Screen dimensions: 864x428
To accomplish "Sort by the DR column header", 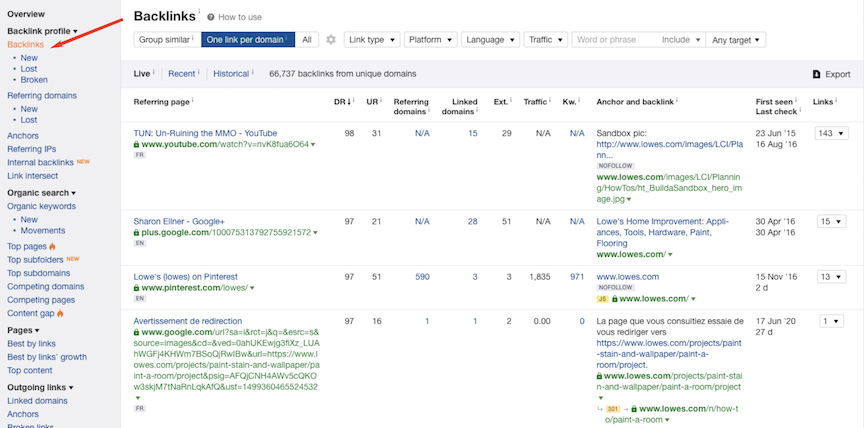I will pos(341,102).
